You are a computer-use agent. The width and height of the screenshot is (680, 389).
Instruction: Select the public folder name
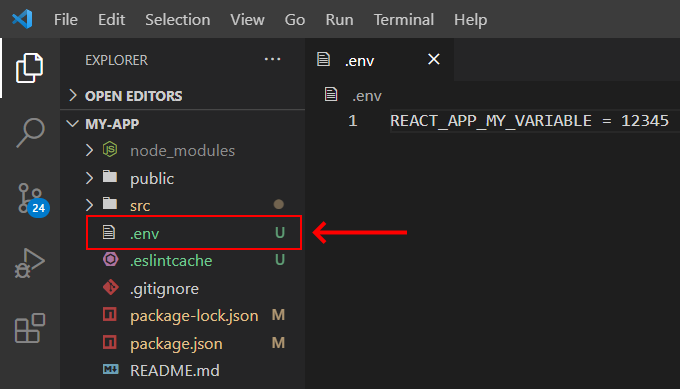tap(152, 179)
